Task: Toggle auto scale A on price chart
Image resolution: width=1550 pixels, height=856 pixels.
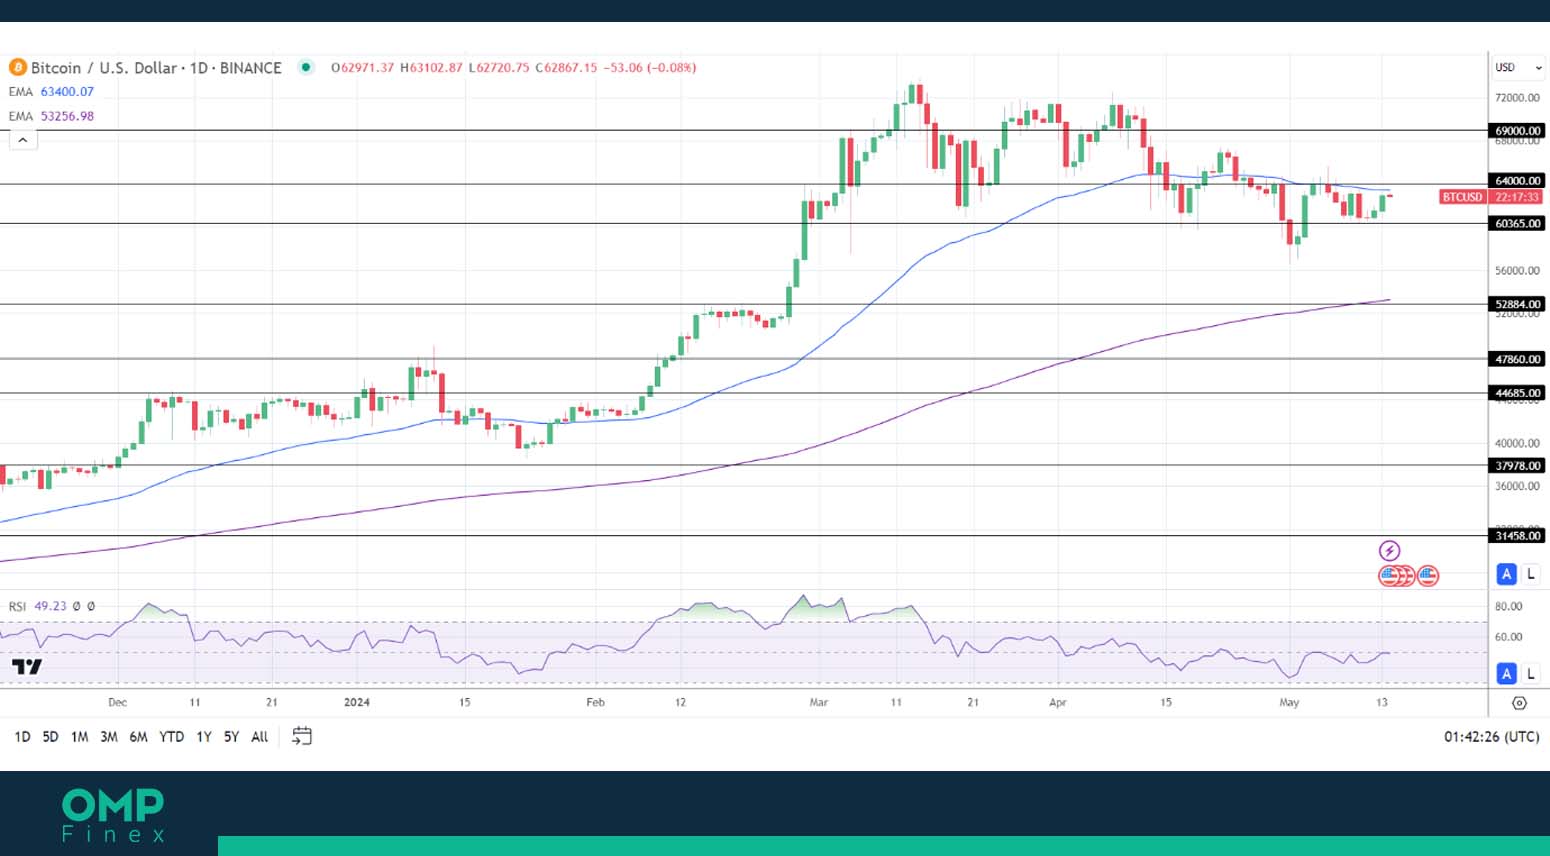Action: click(1506, 574)
